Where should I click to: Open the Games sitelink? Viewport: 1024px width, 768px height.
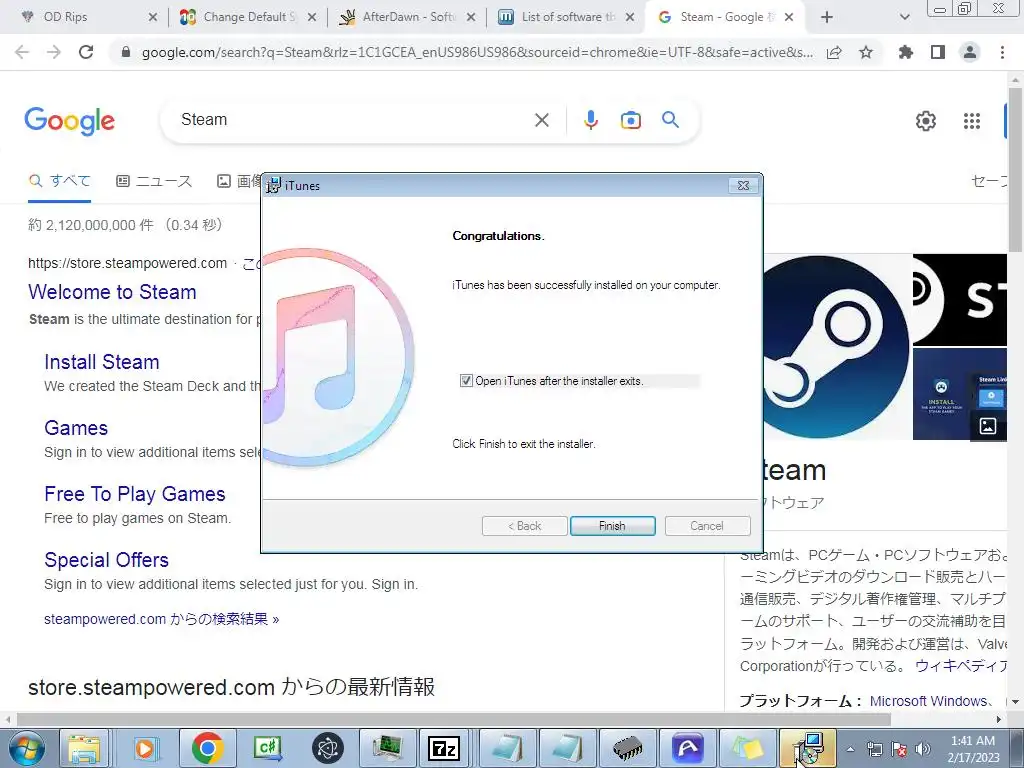pos(76,428)
